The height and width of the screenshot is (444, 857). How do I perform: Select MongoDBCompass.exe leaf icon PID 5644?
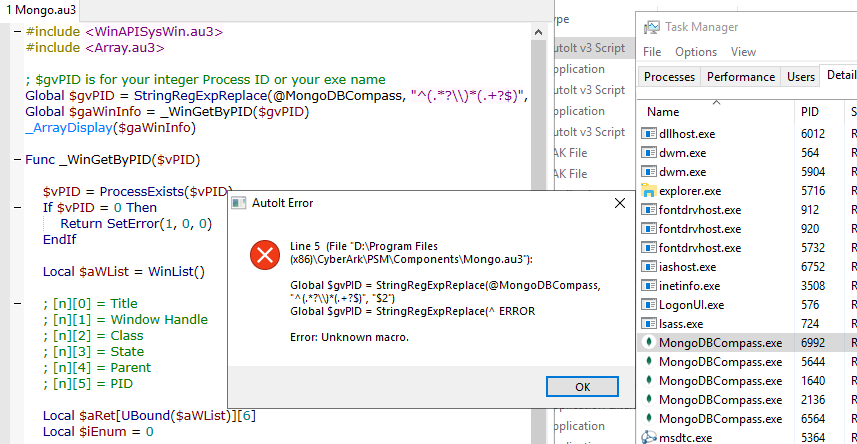(x=649, y=361)
